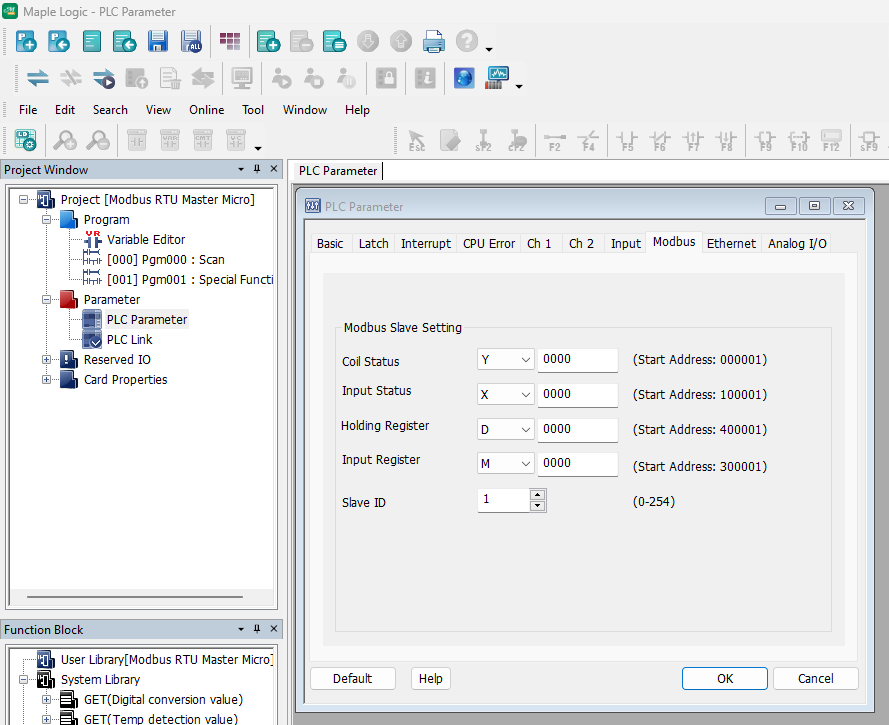
Task: Click the green Add Program icon
Action: coord(268,41)
